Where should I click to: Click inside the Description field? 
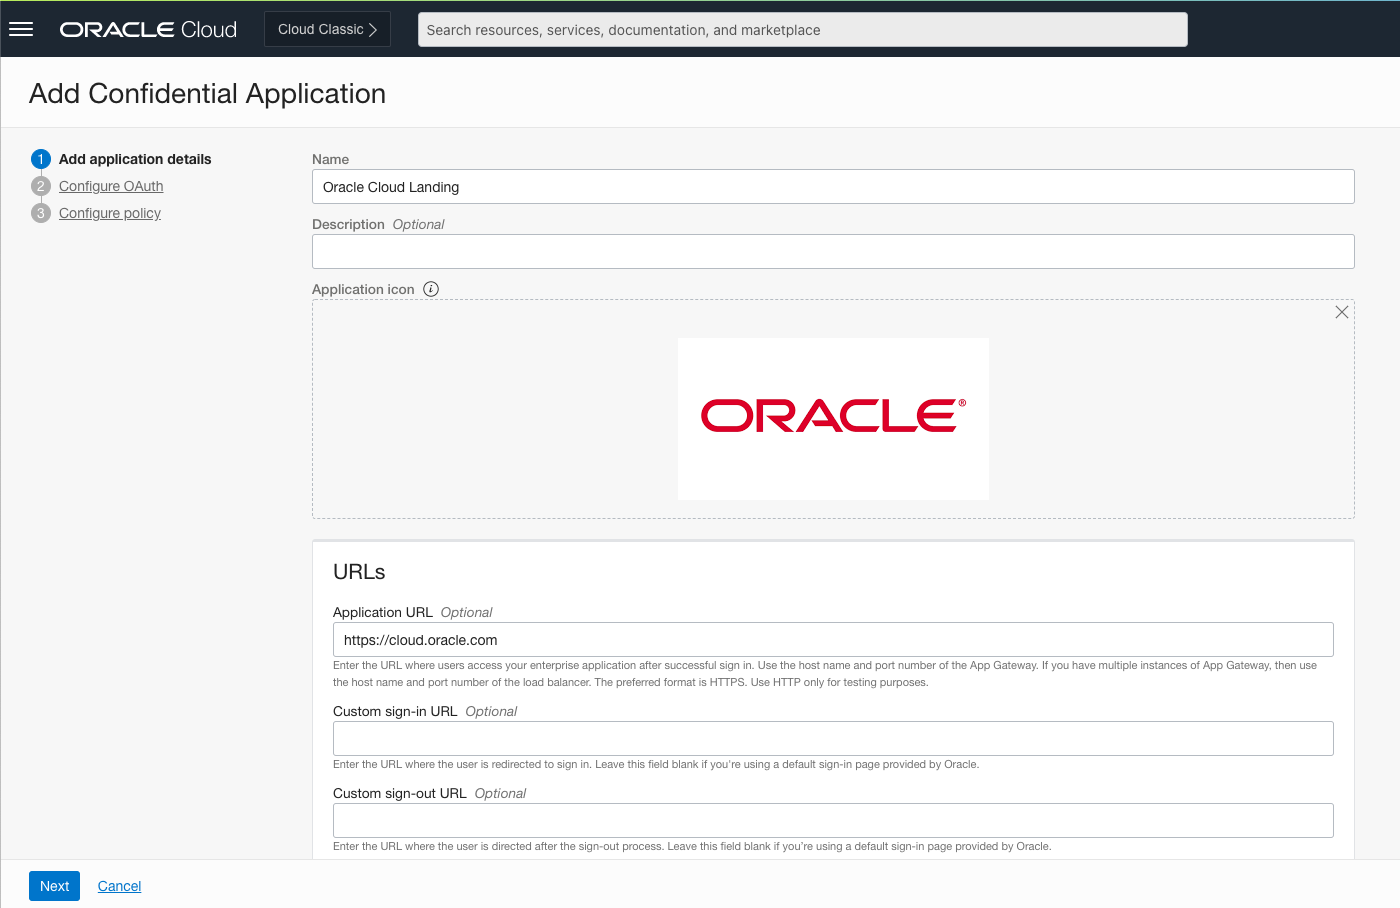point(833,251)
